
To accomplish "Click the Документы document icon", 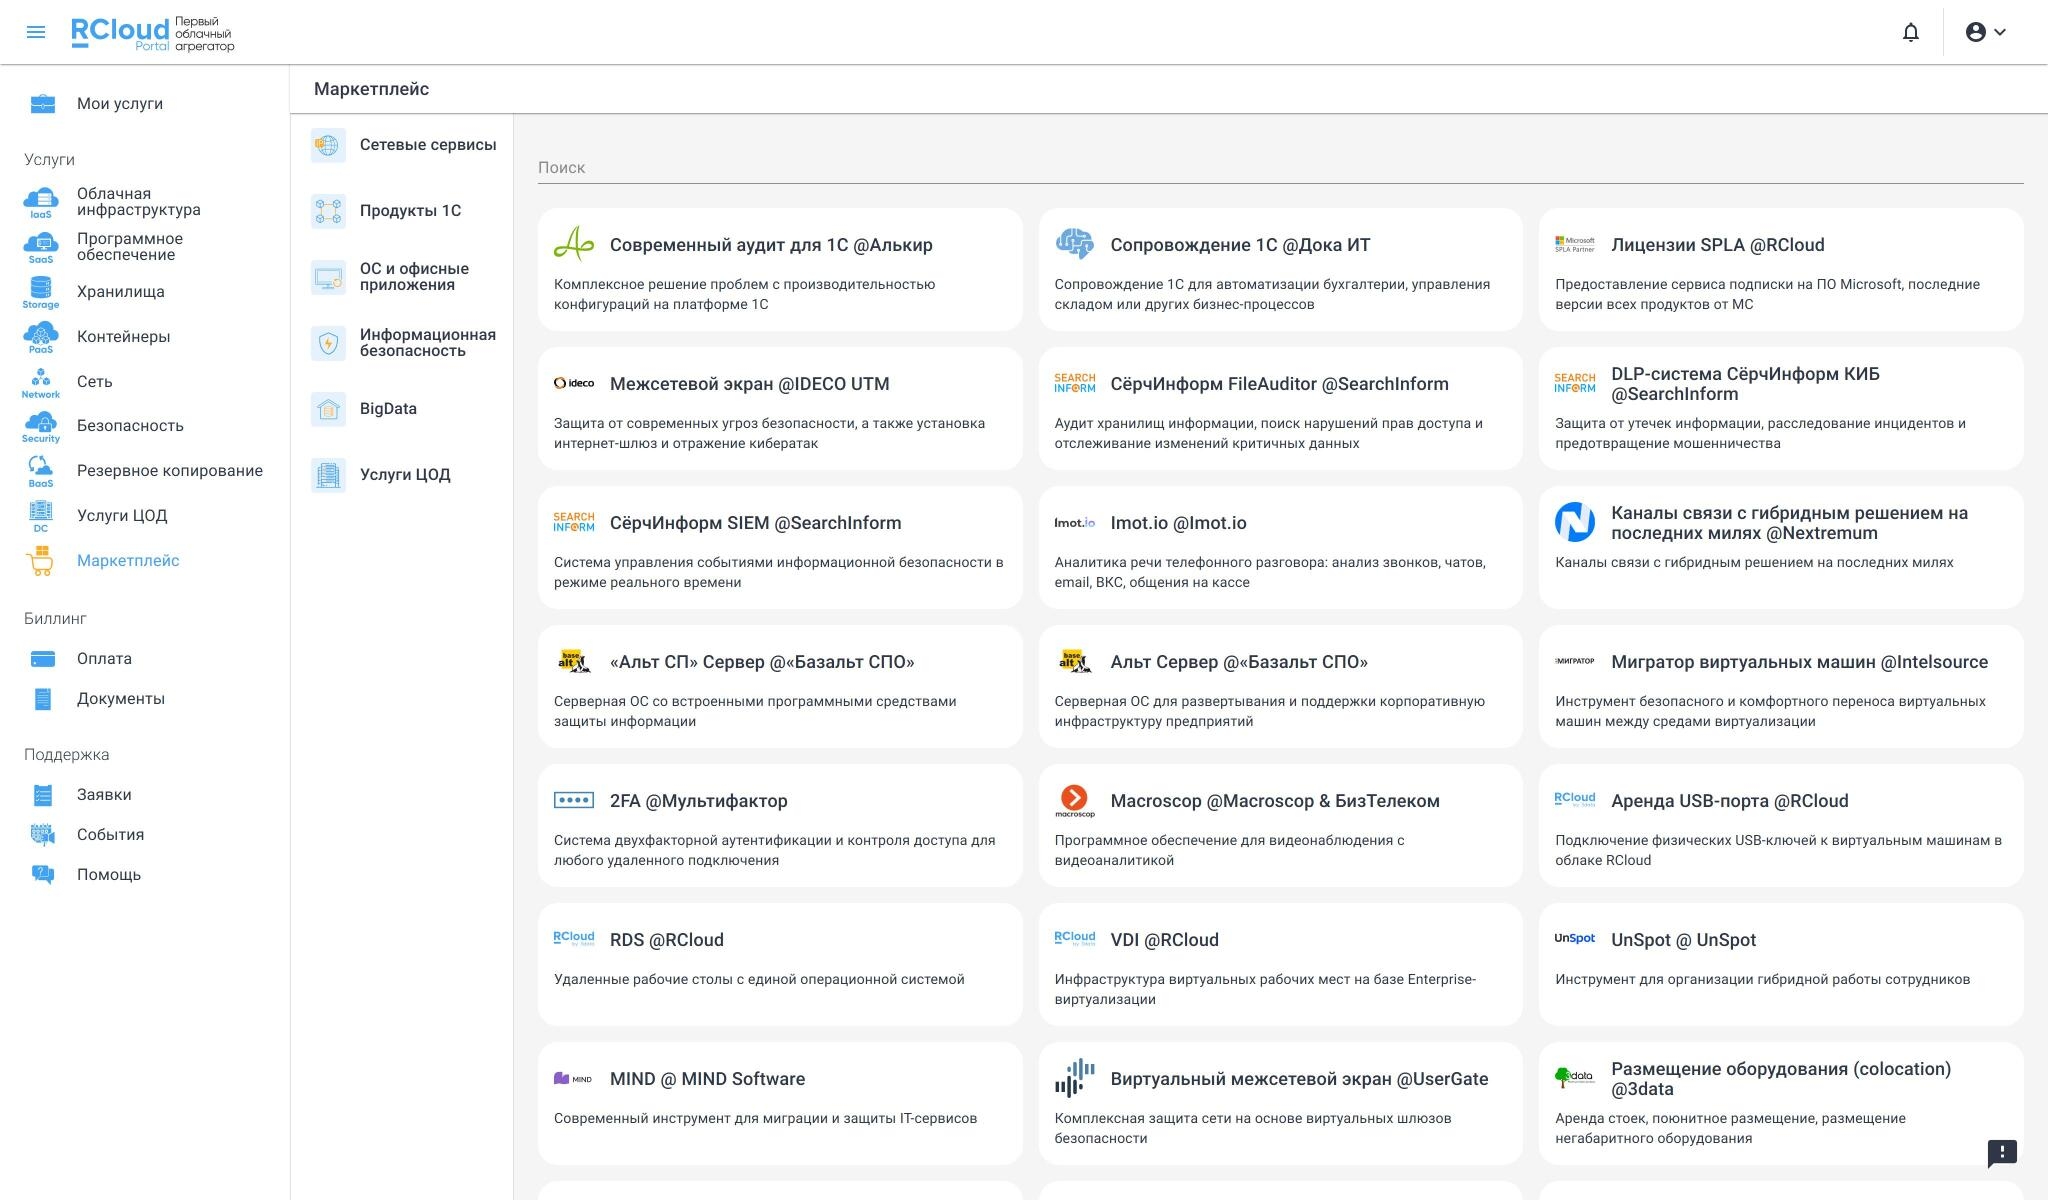I will coord(42,699).
